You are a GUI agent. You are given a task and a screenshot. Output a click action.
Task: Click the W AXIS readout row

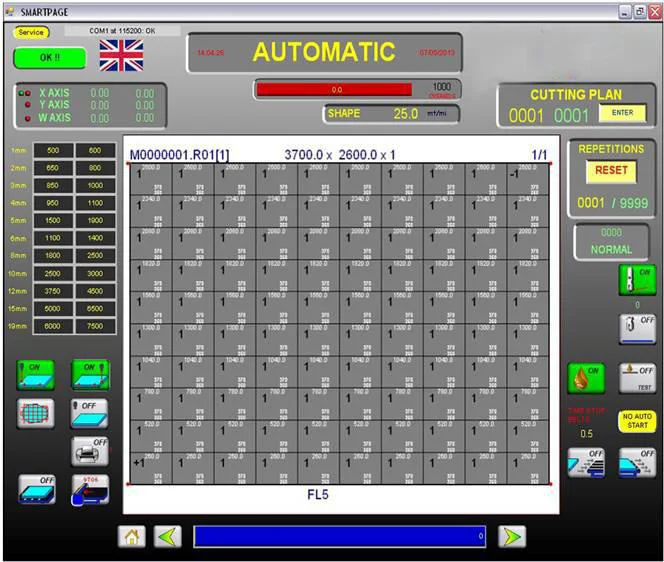[89, 118]
